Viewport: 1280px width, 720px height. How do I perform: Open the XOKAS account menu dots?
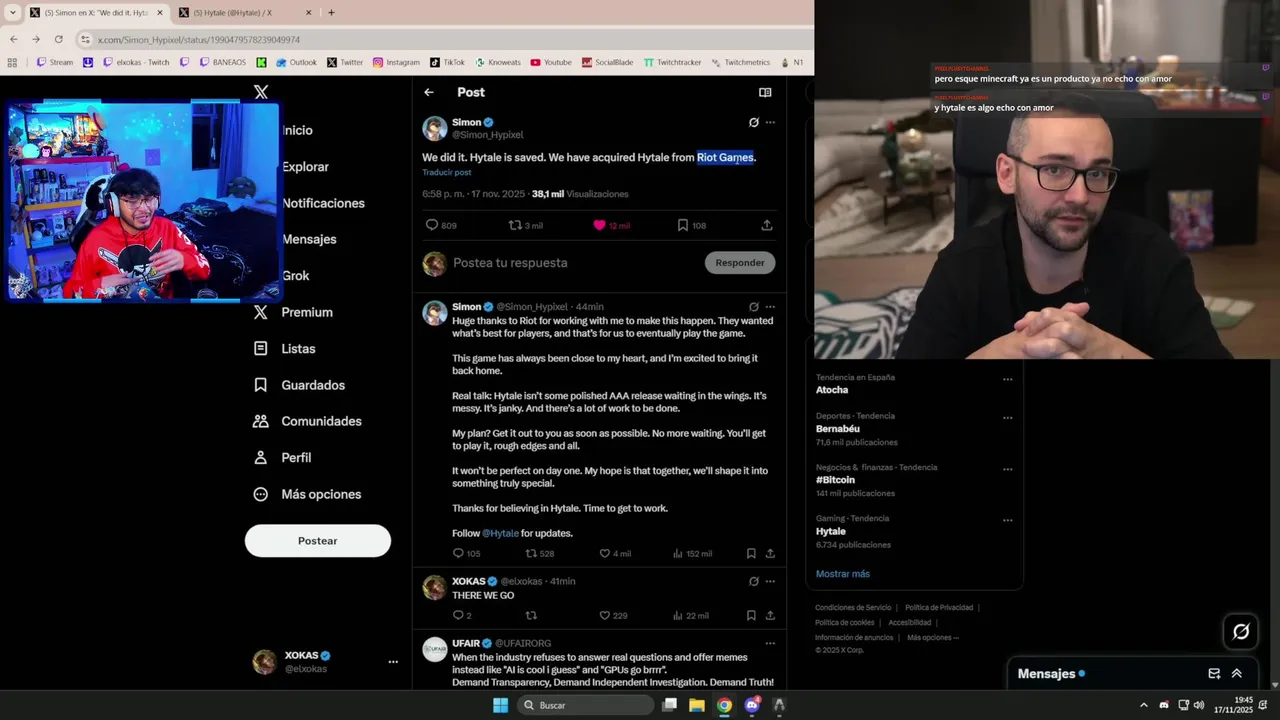click(x=393, y=662)
